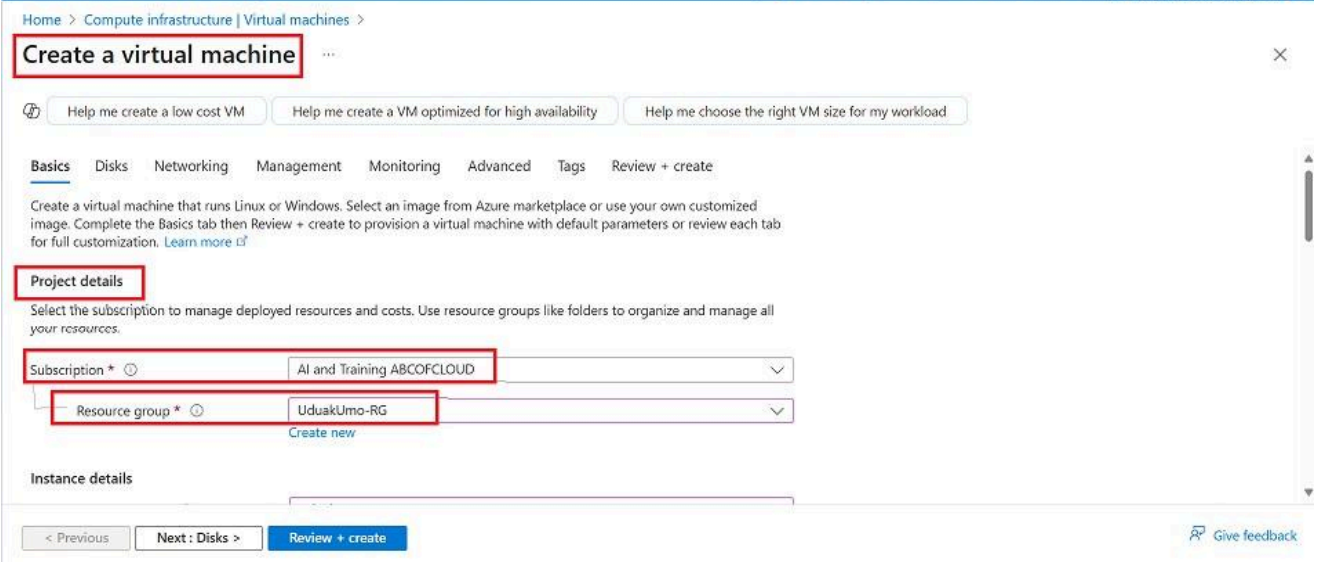Close the Create a virtual machine pane

pos(1279,55)
